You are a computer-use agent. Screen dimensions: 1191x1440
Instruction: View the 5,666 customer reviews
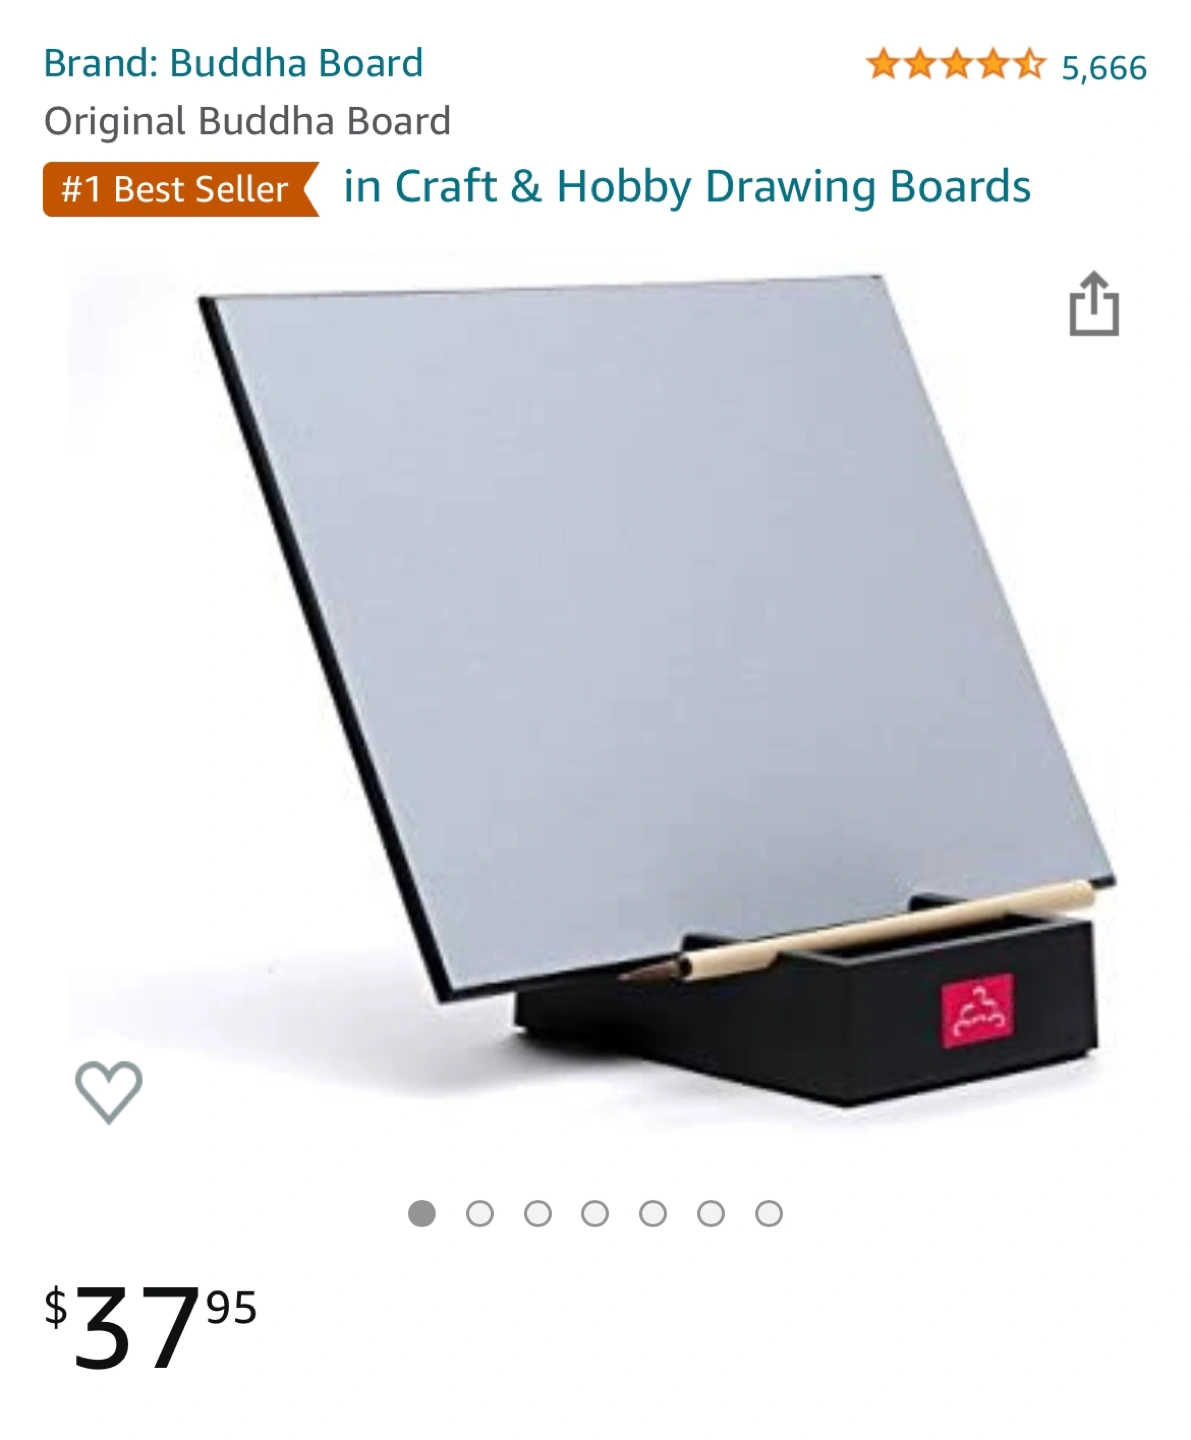[1104, 68]
